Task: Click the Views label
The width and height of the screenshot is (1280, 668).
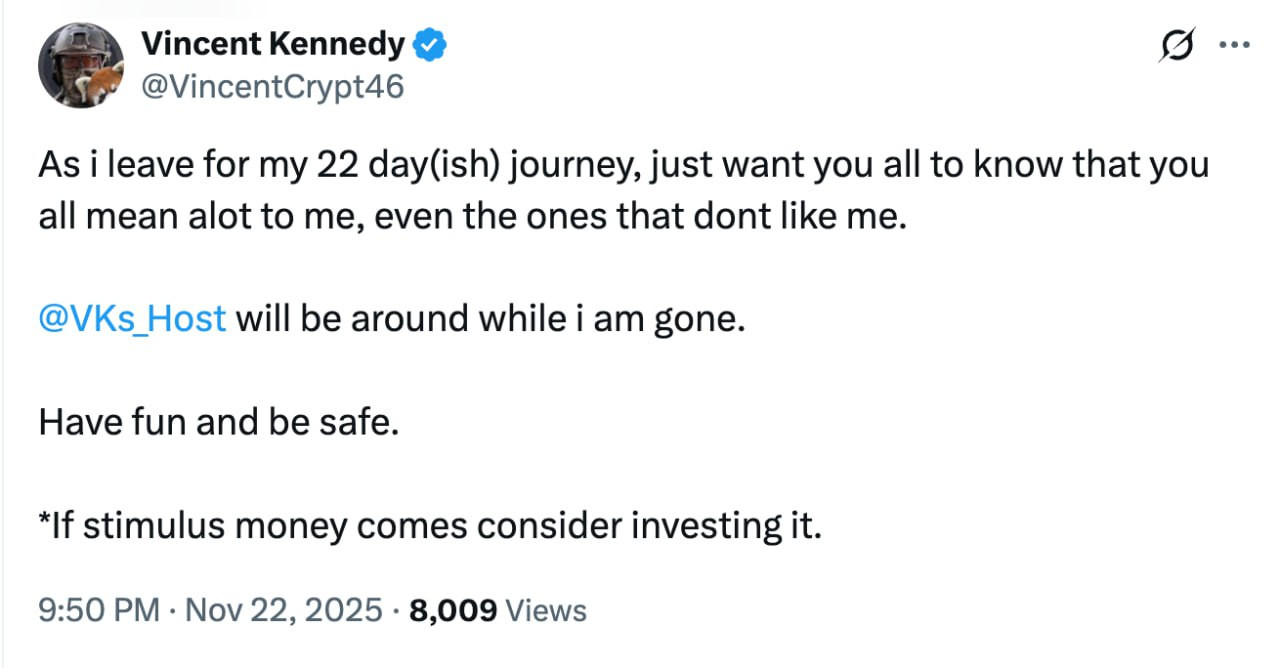Action: click(547, 608)
